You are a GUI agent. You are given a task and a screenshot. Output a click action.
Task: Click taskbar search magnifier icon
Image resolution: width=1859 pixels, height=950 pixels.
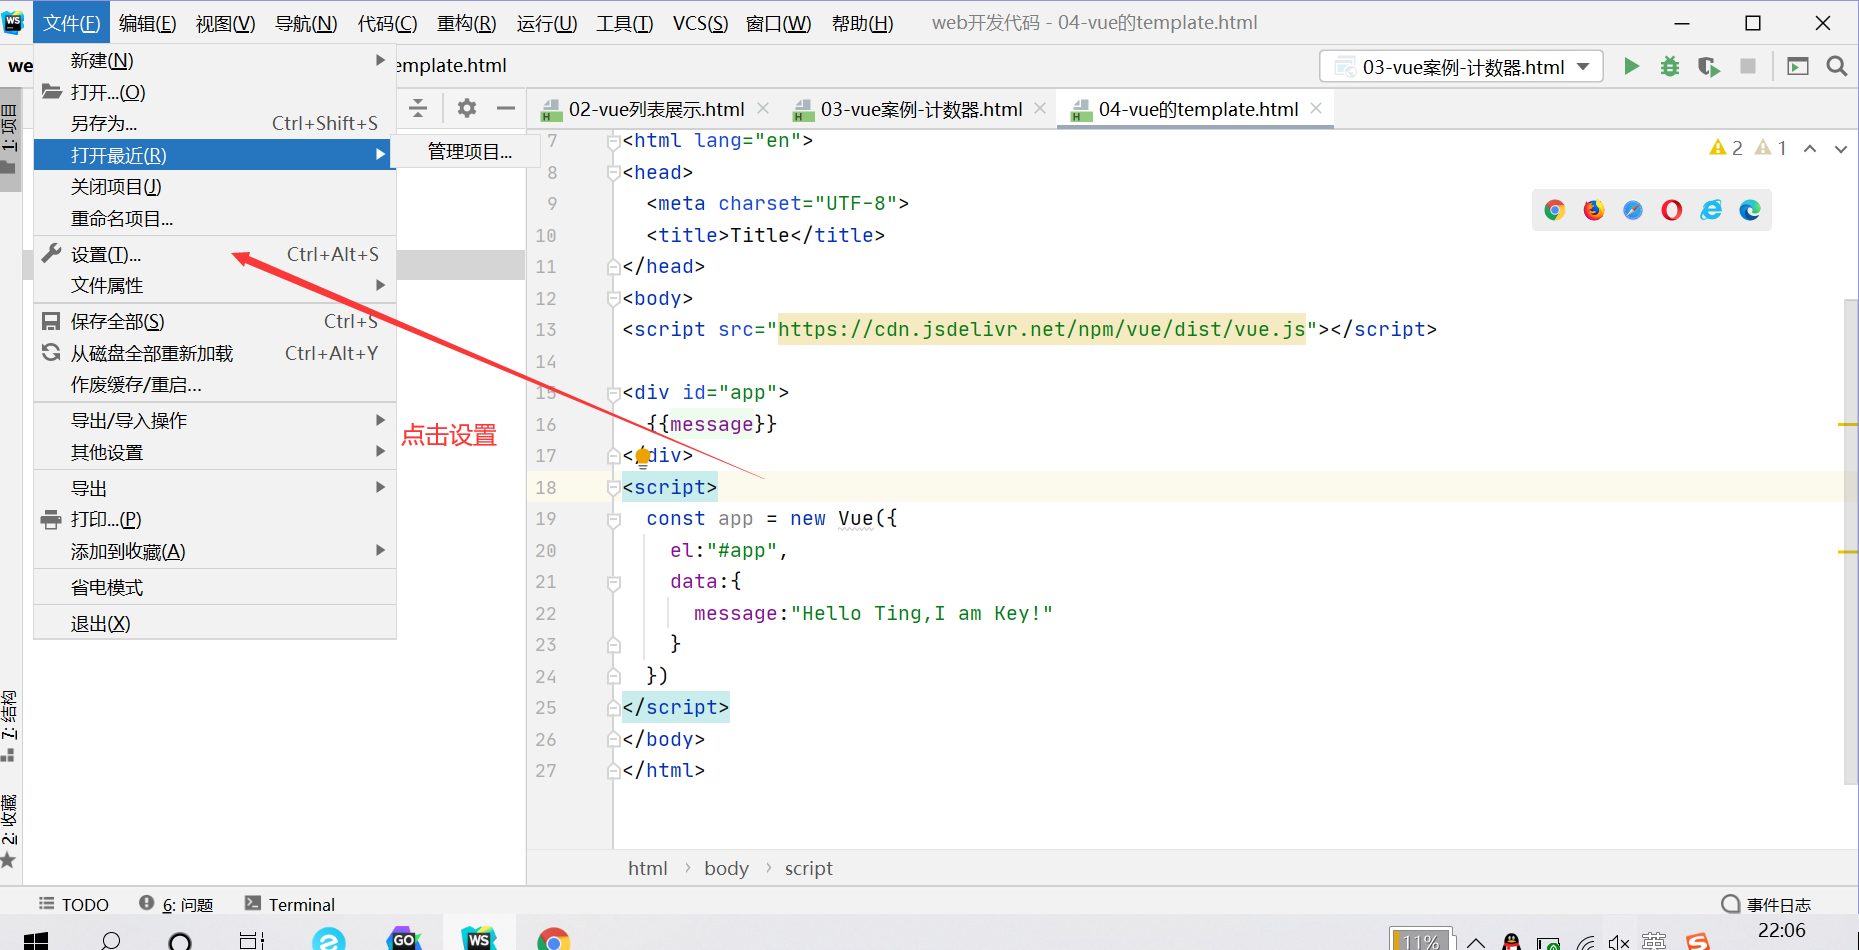click(x=110, y=940)
